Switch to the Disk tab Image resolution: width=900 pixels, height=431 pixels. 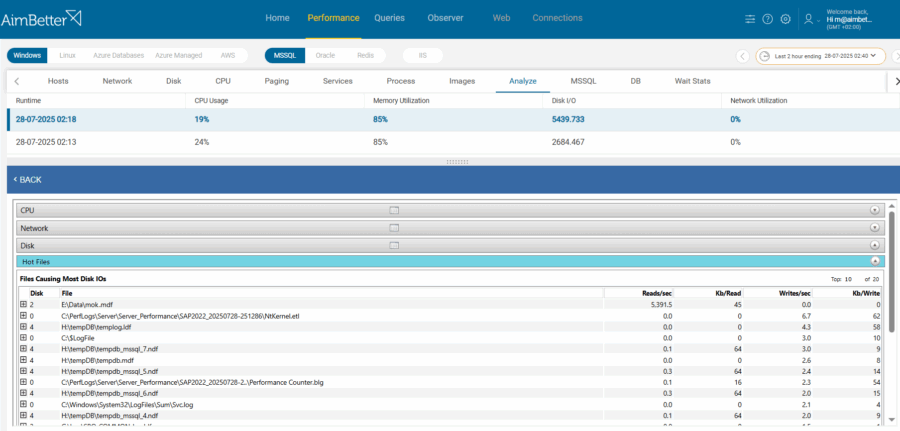click(174, 81)
